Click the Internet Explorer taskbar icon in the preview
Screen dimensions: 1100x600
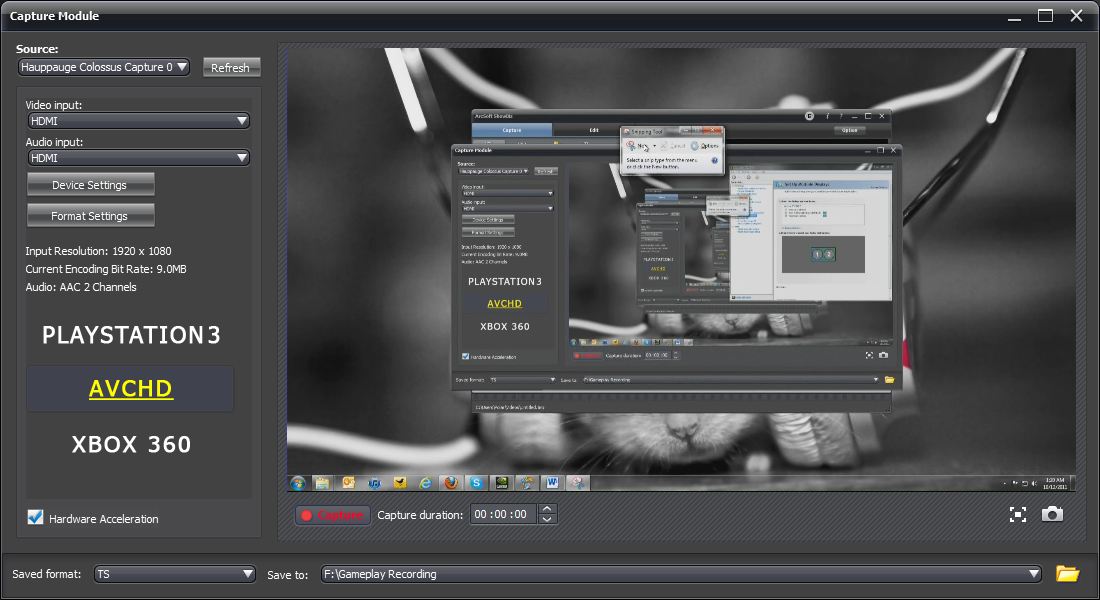425,483
